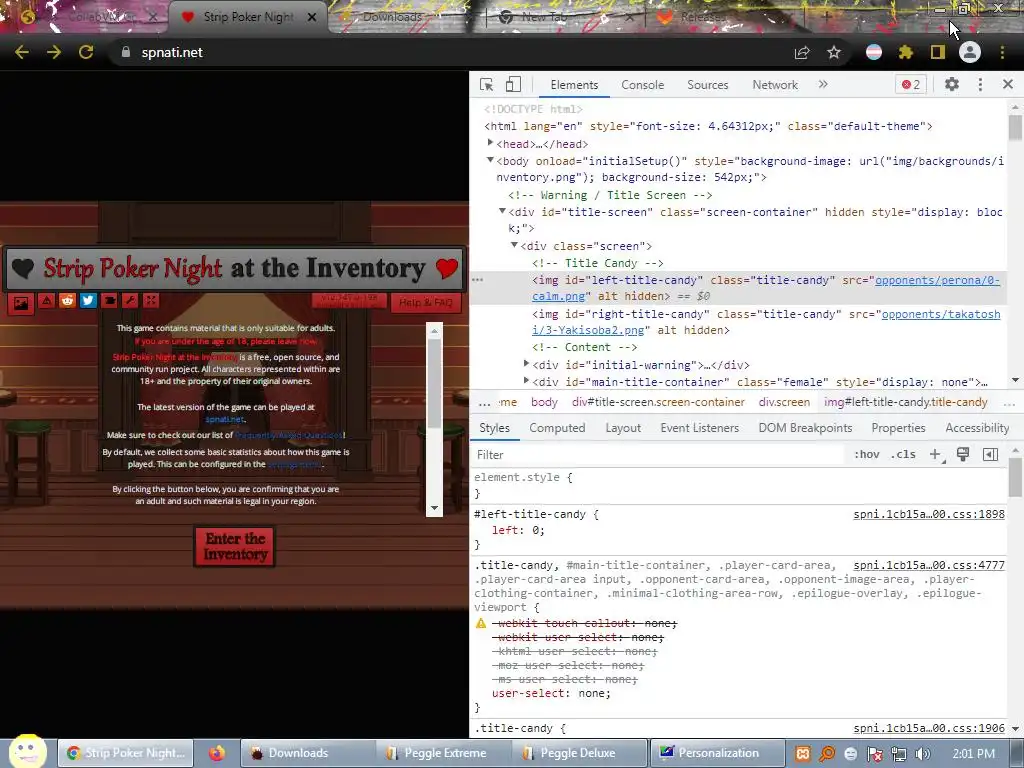Switch to the Network tab
1024x768 pixels.
(x=775, y=85)
